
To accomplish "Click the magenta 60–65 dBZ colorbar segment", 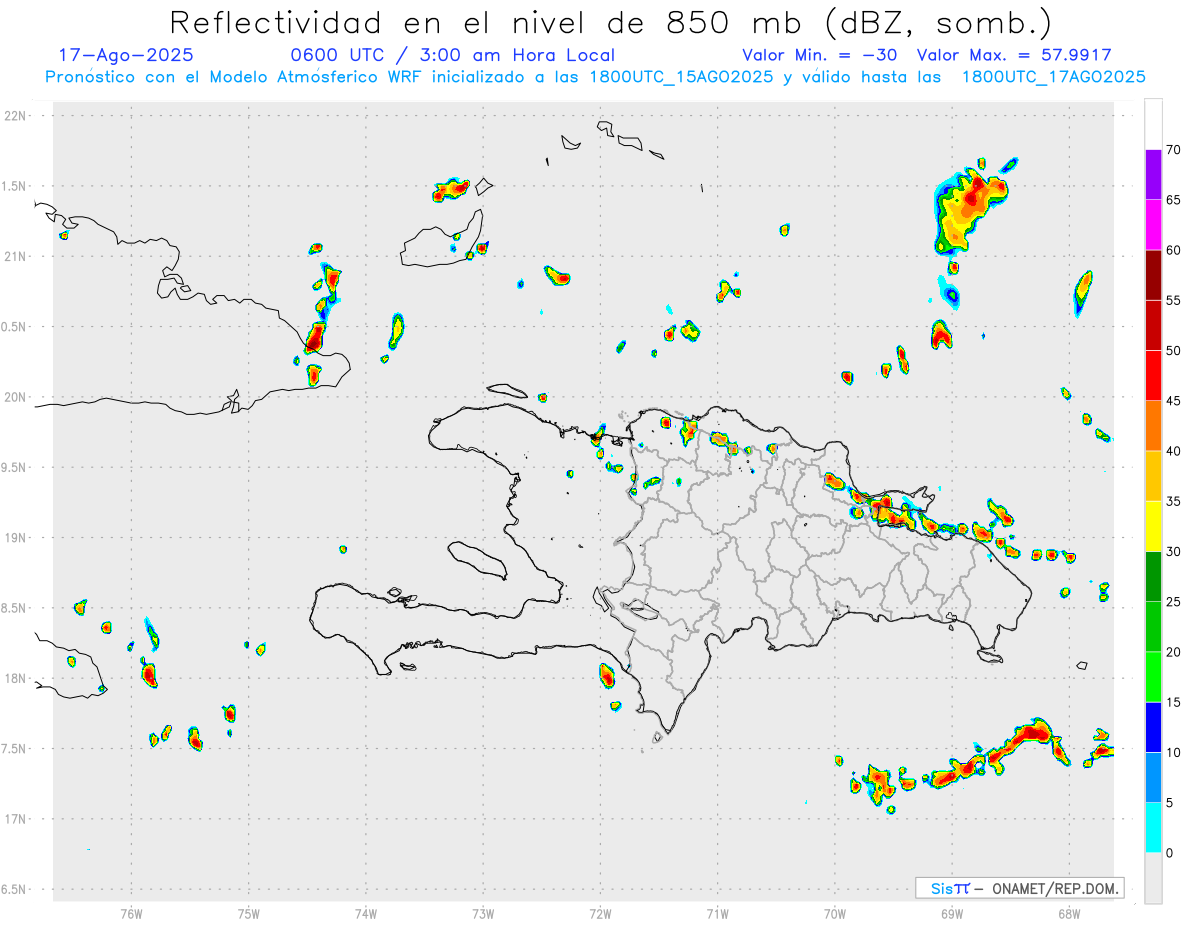I will pos(1153,225).
